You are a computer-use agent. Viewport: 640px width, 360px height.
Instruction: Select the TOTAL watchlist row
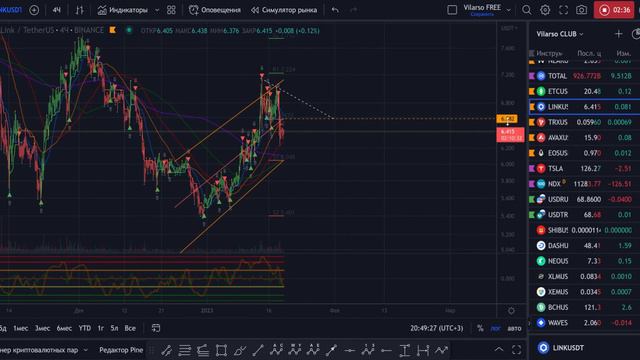coord(584,76)
